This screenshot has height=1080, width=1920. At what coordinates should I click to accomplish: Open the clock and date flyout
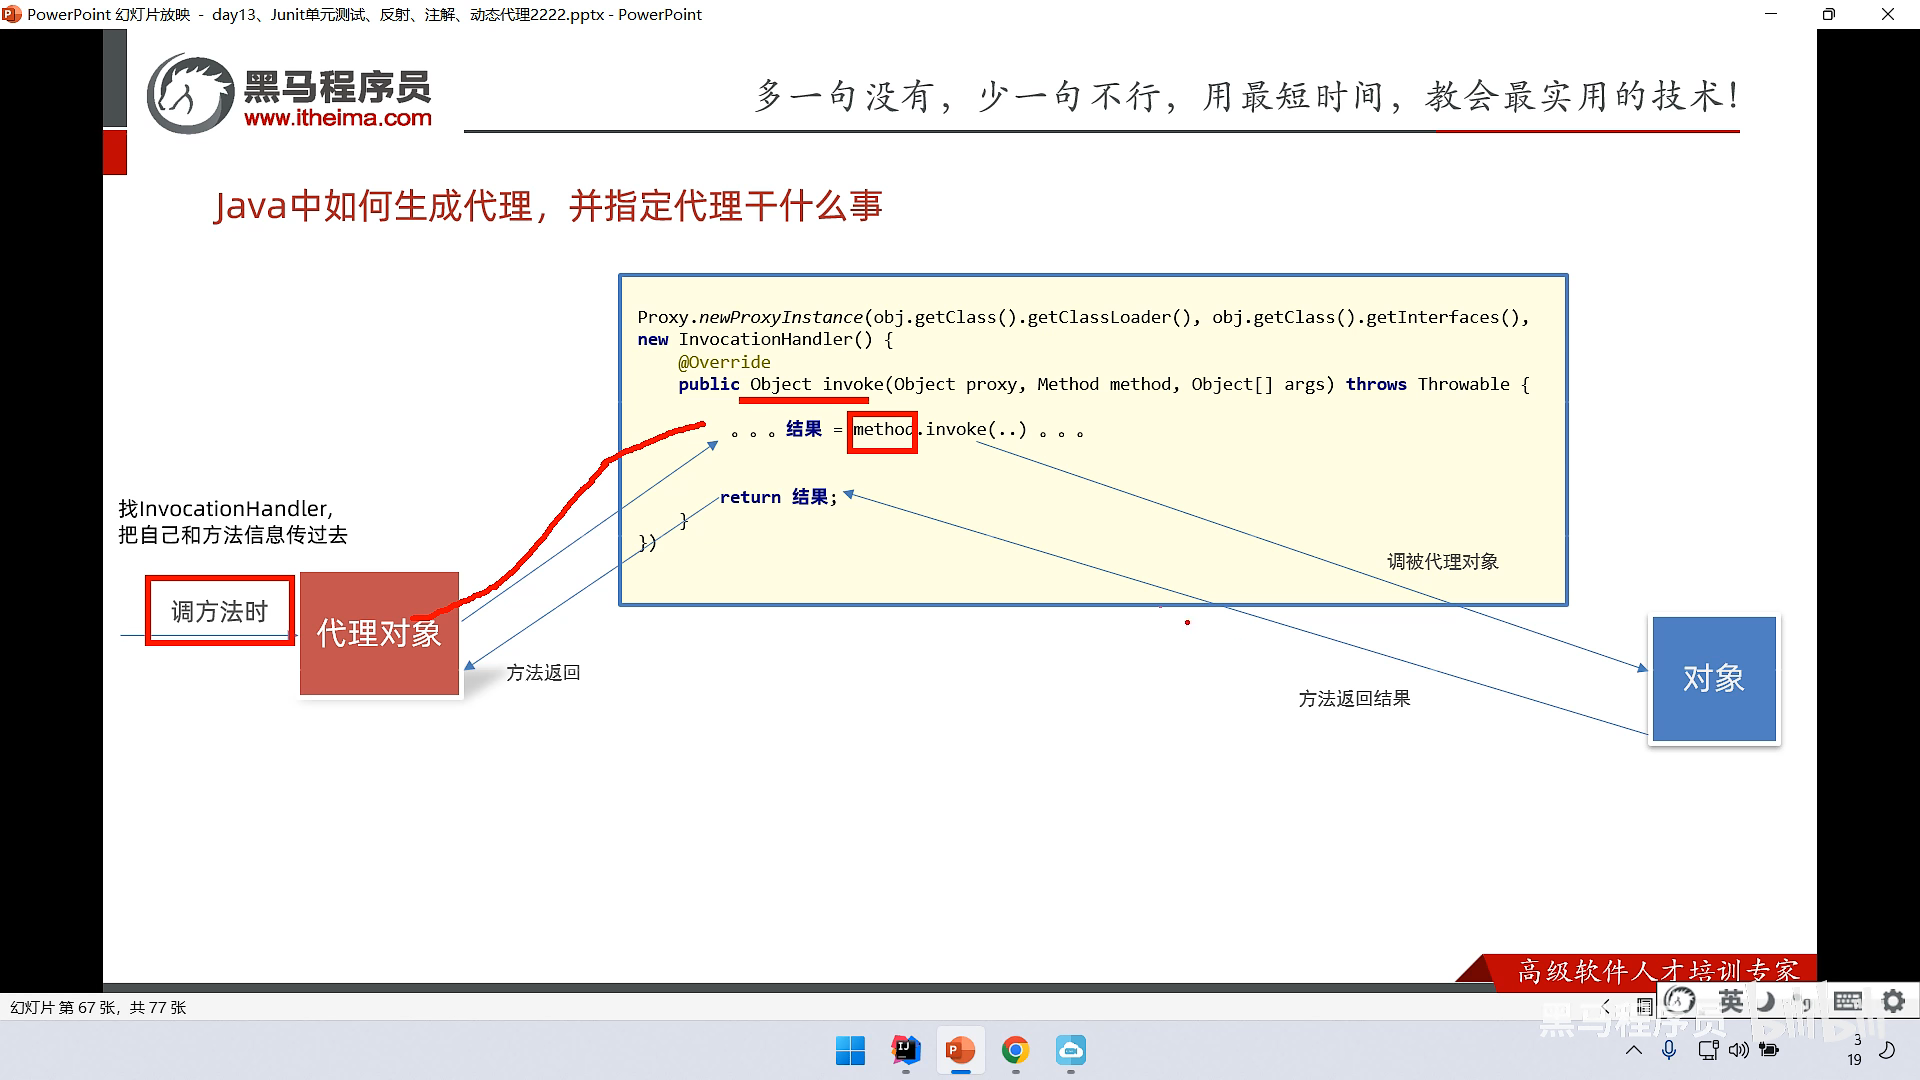click(1855, 1050)
